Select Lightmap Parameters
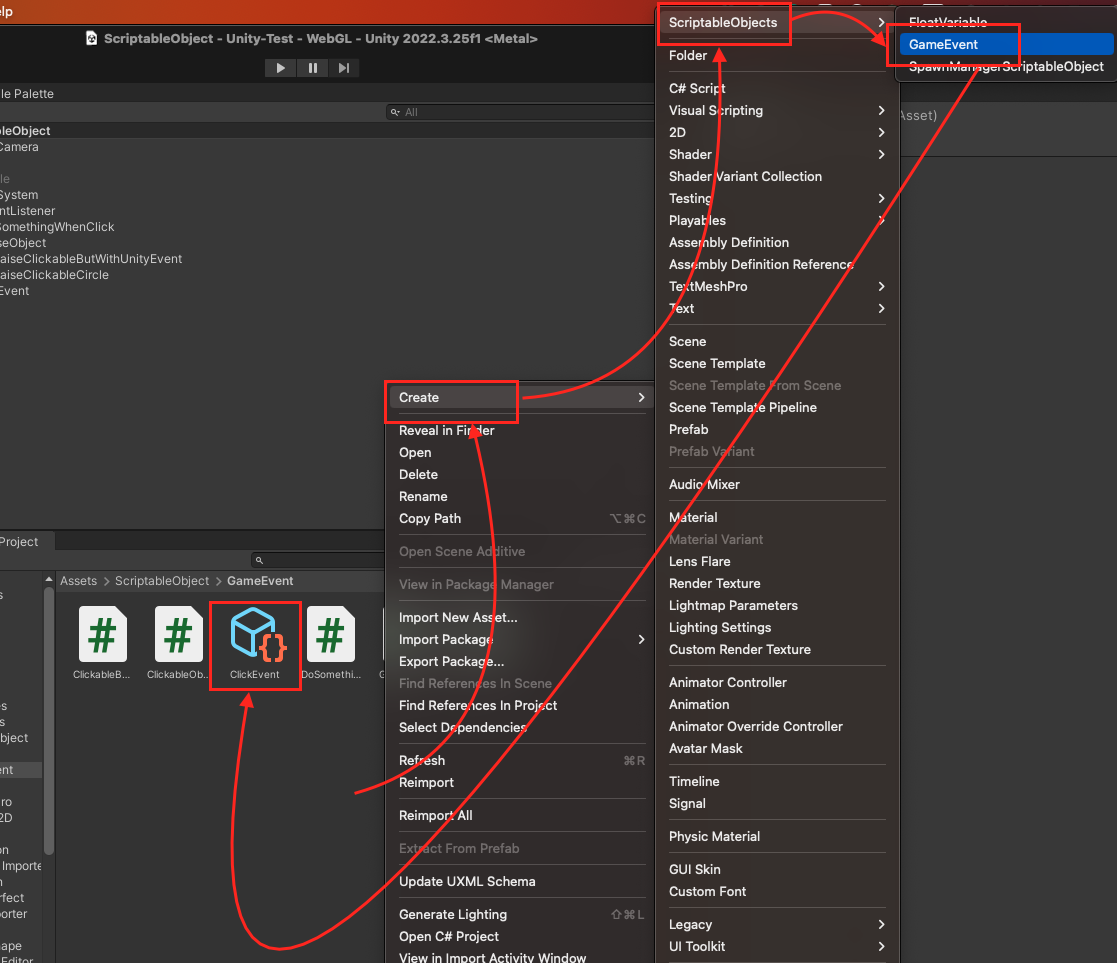 click(776, 605)
